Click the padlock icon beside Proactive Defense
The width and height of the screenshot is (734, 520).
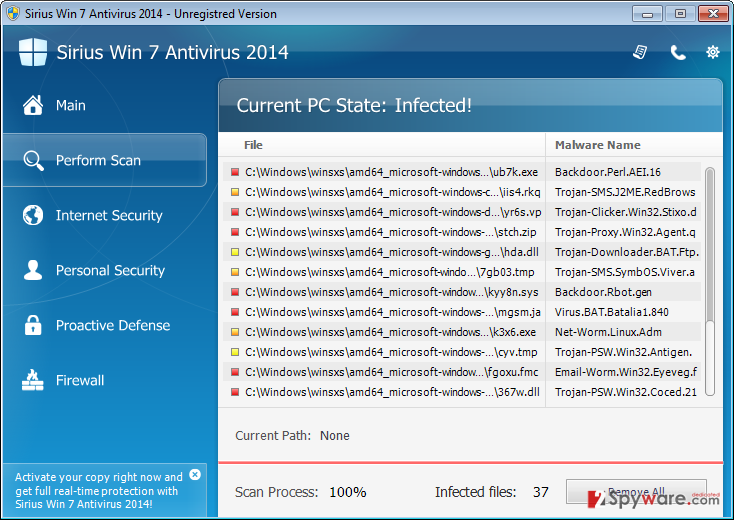tap(33, 325)
